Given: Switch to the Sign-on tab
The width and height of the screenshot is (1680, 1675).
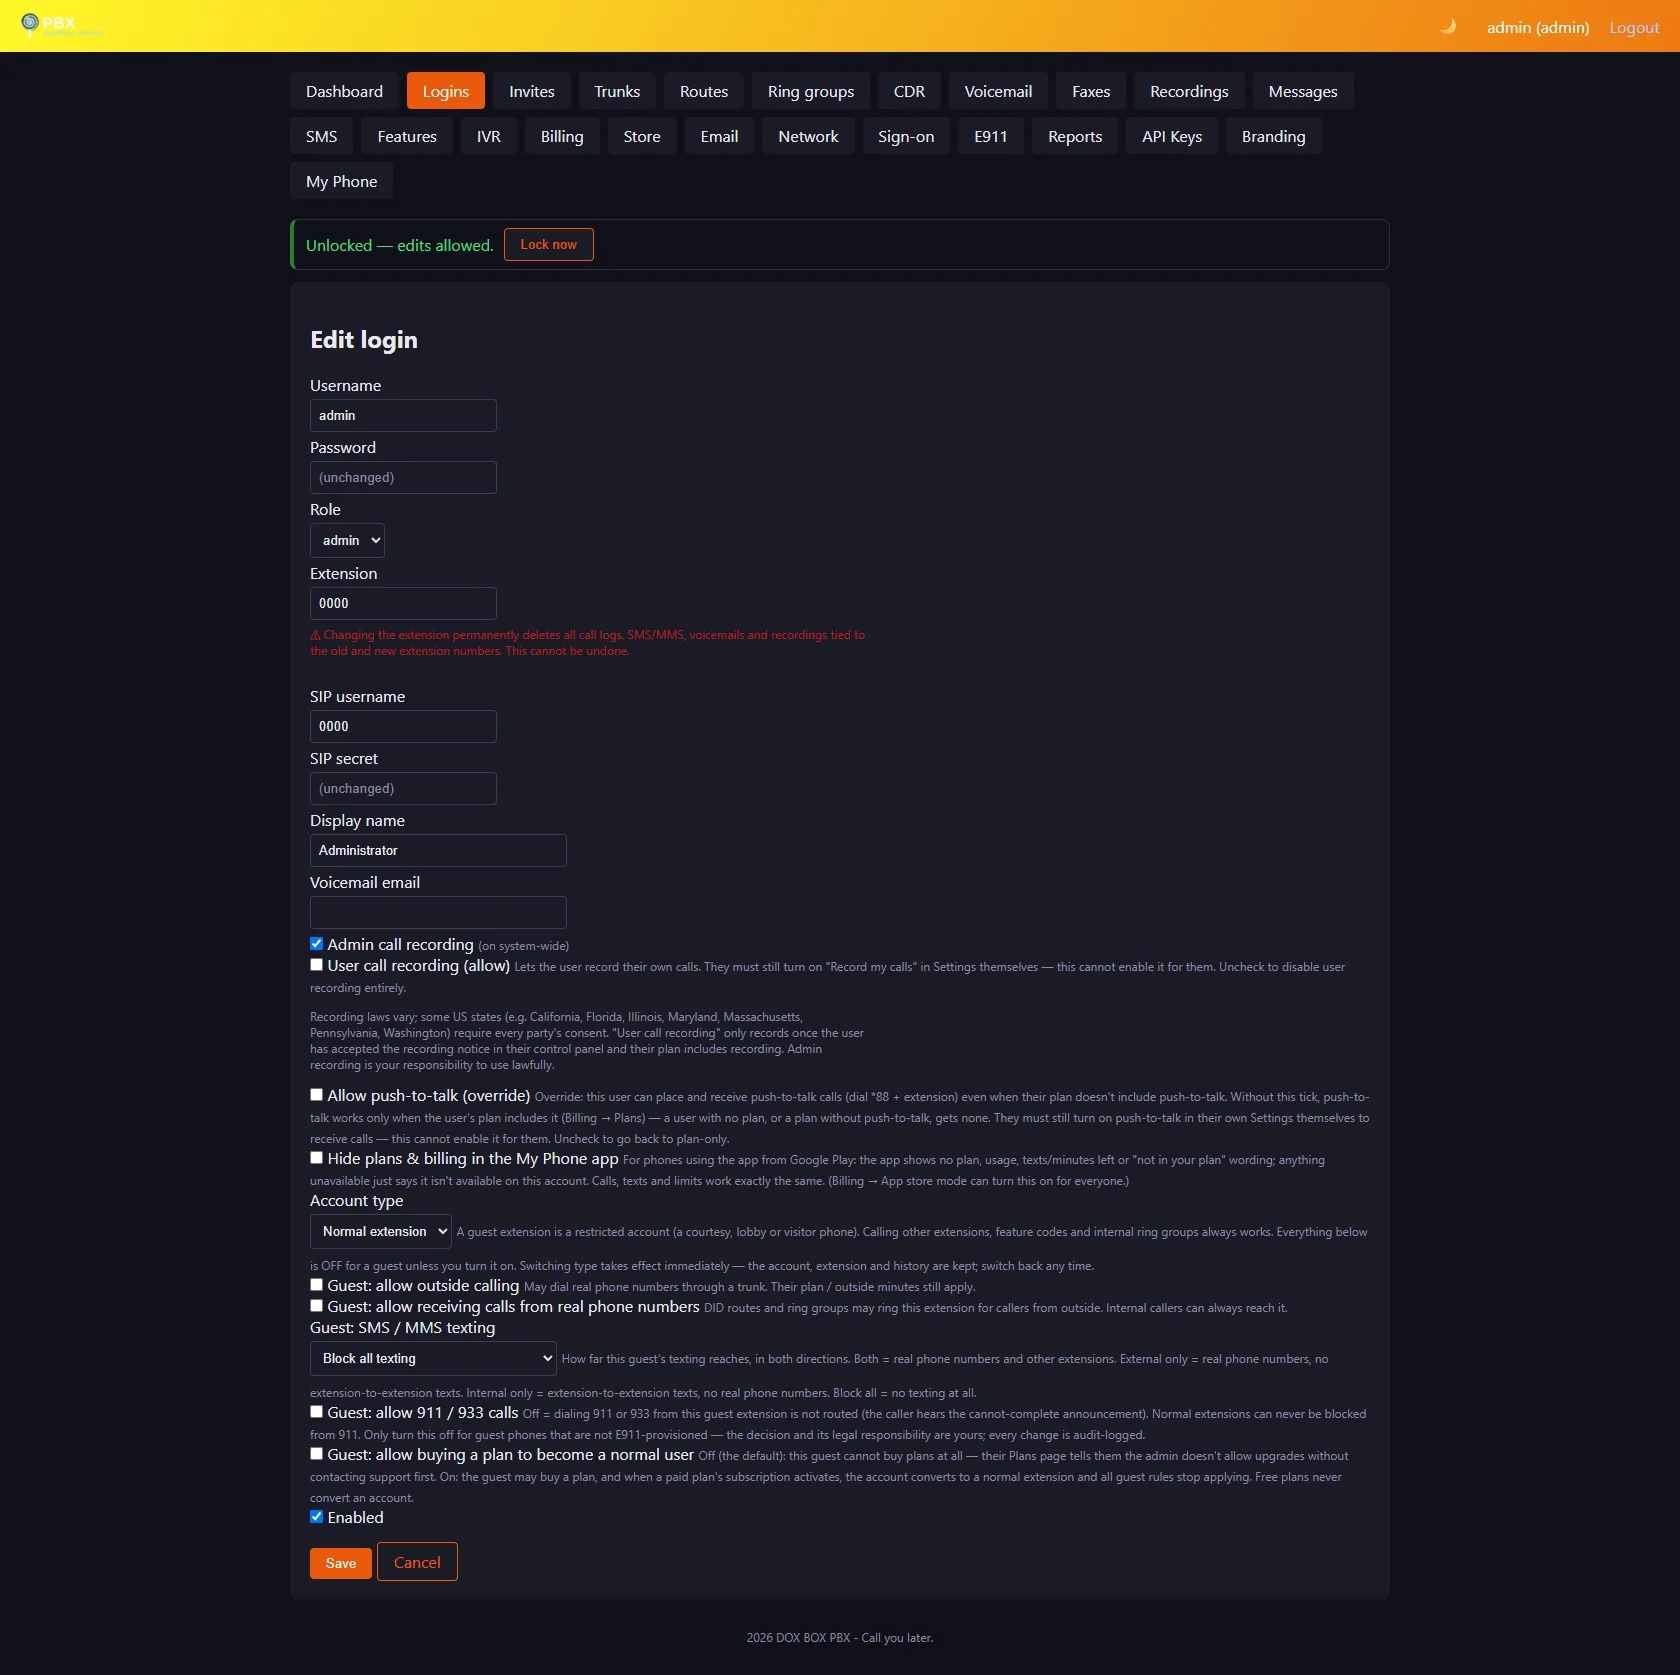Looking at the screenshot, I should 906,136.
